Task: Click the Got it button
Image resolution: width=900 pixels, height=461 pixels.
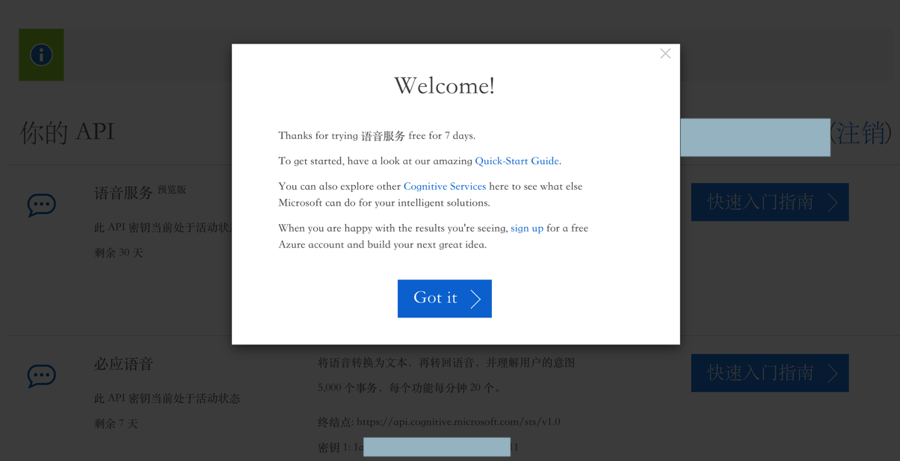Action: point(444,299)
